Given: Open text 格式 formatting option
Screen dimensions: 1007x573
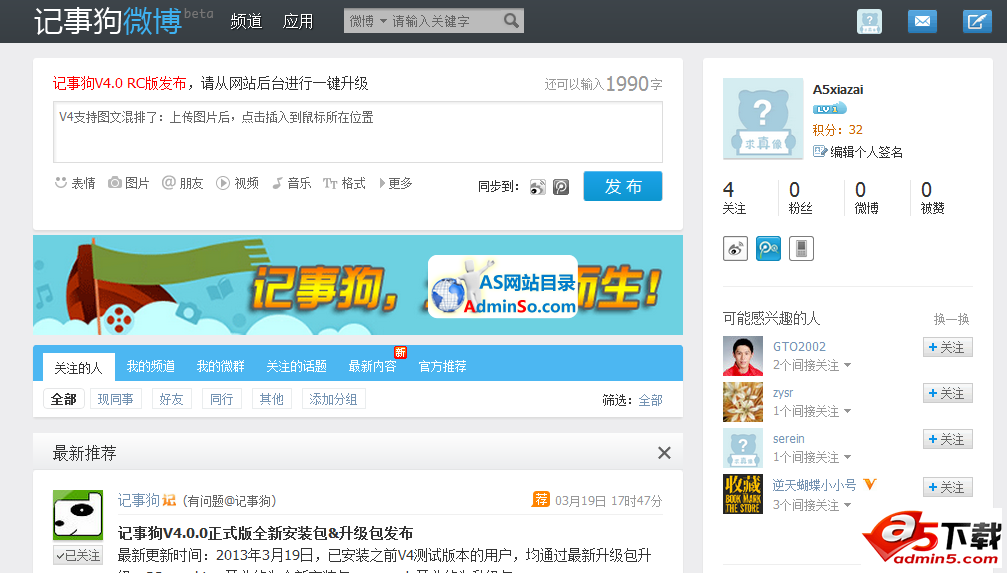Looking at the screenshot, I should 344,183.
